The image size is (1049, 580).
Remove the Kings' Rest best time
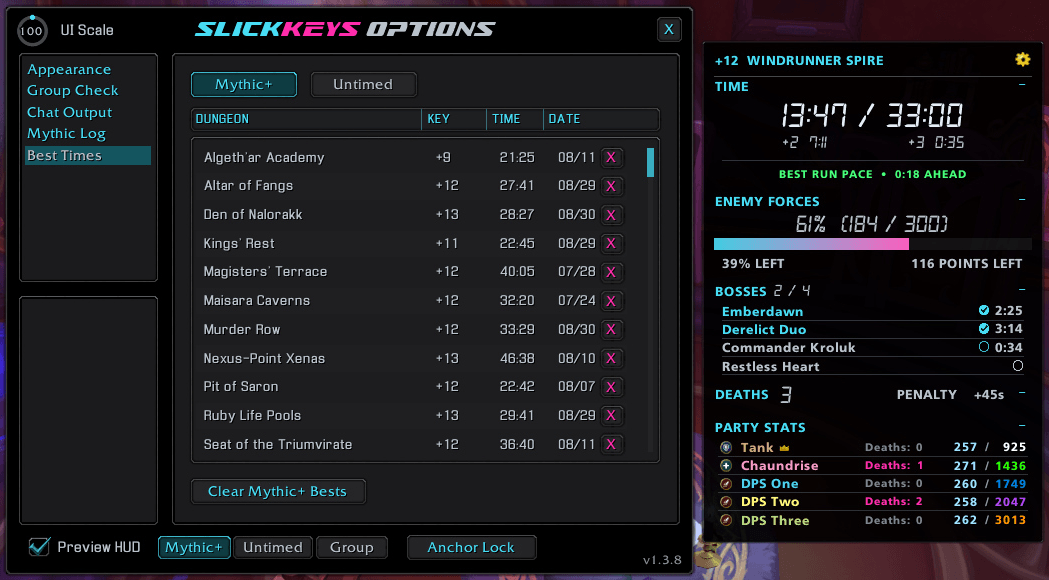tap(611, 244)
